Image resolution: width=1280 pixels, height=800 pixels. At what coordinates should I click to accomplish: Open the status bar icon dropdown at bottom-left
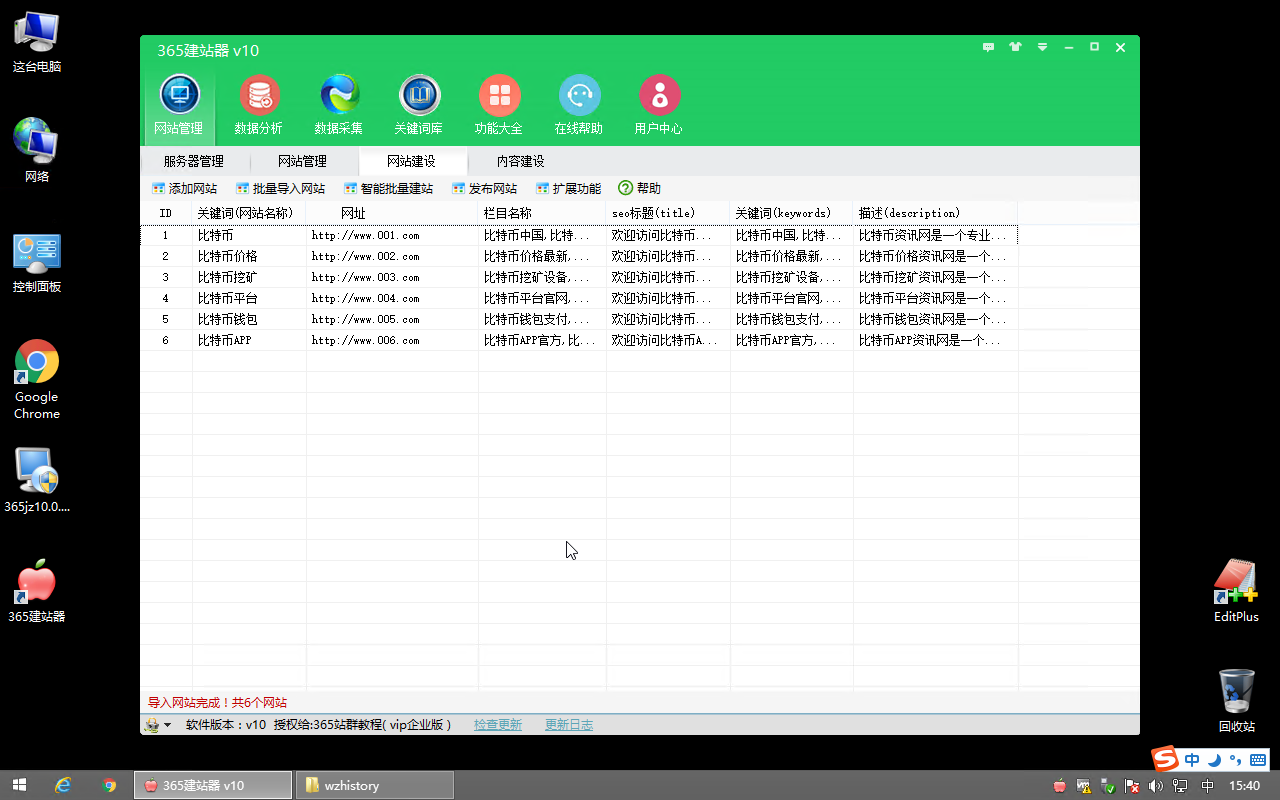tap(157, 725)
